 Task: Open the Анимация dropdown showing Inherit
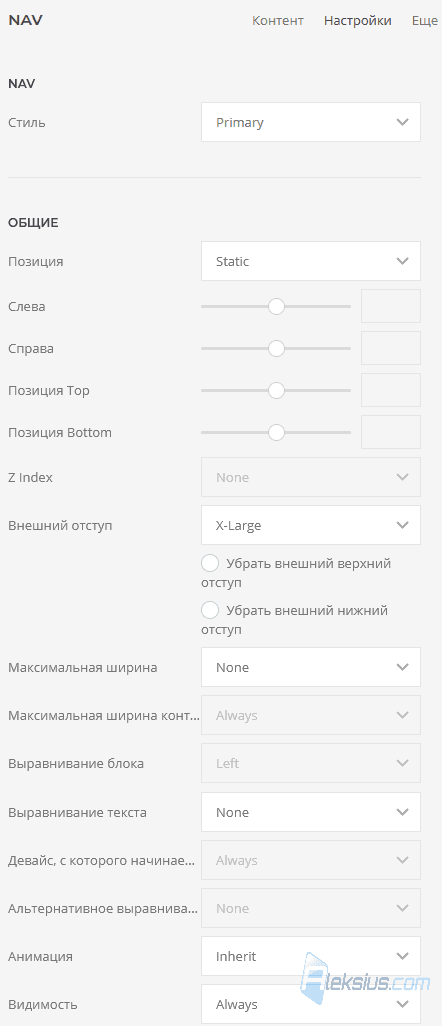[x=310, y=957]
